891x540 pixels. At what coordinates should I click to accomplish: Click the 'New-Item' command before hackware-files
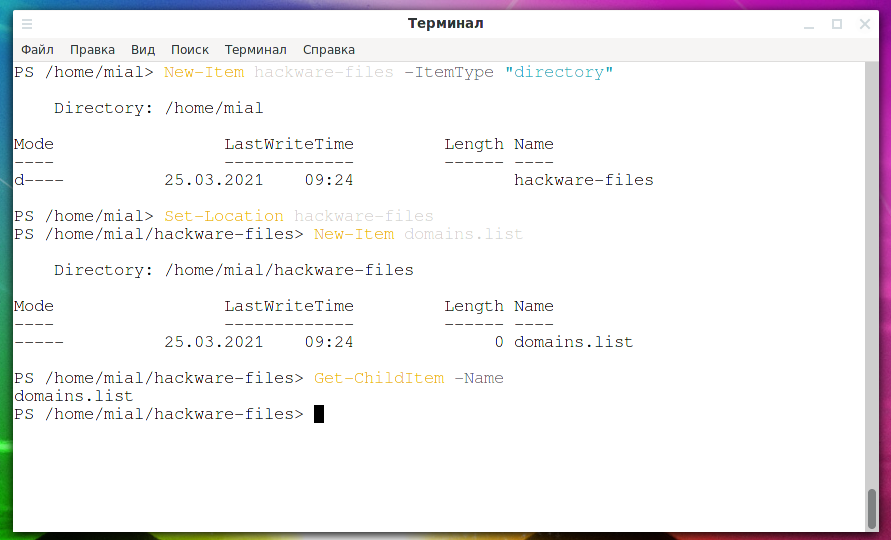pos(204,72)
